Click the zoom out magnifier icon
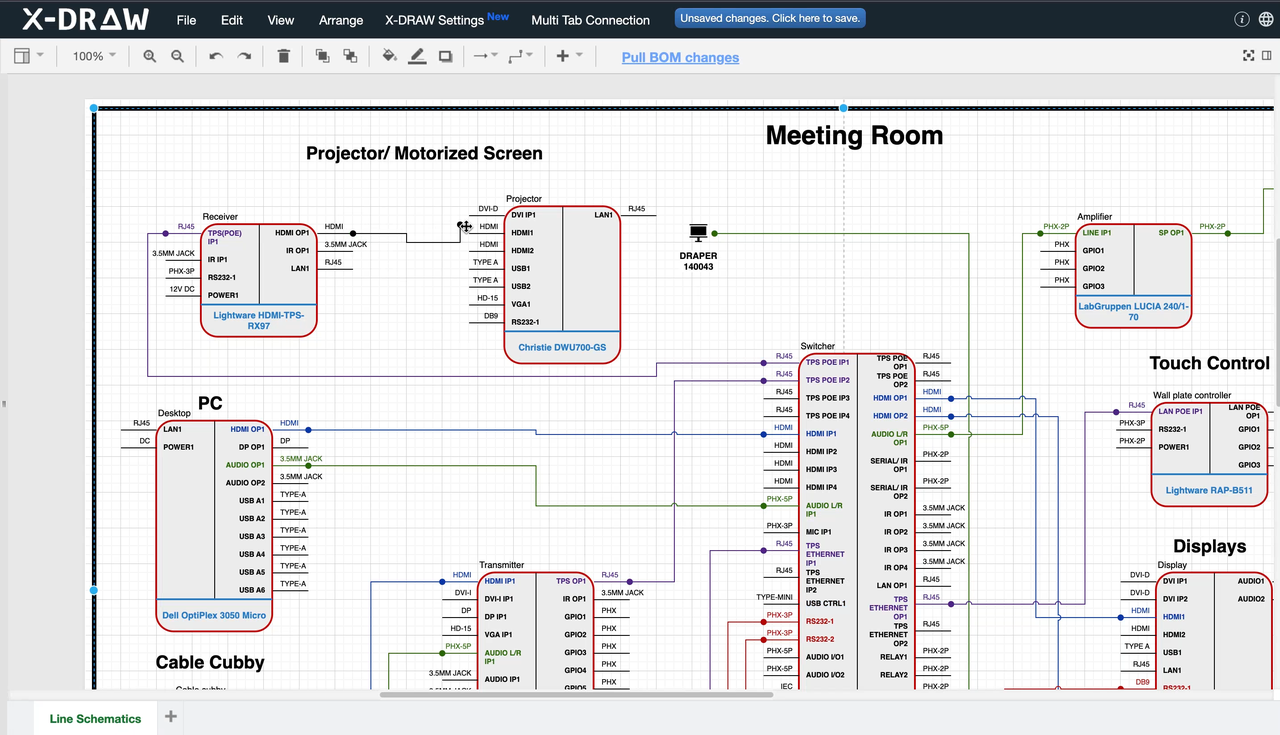Image resolution: width=1280 pixels, height=735 pixels. tap(177, 57)
